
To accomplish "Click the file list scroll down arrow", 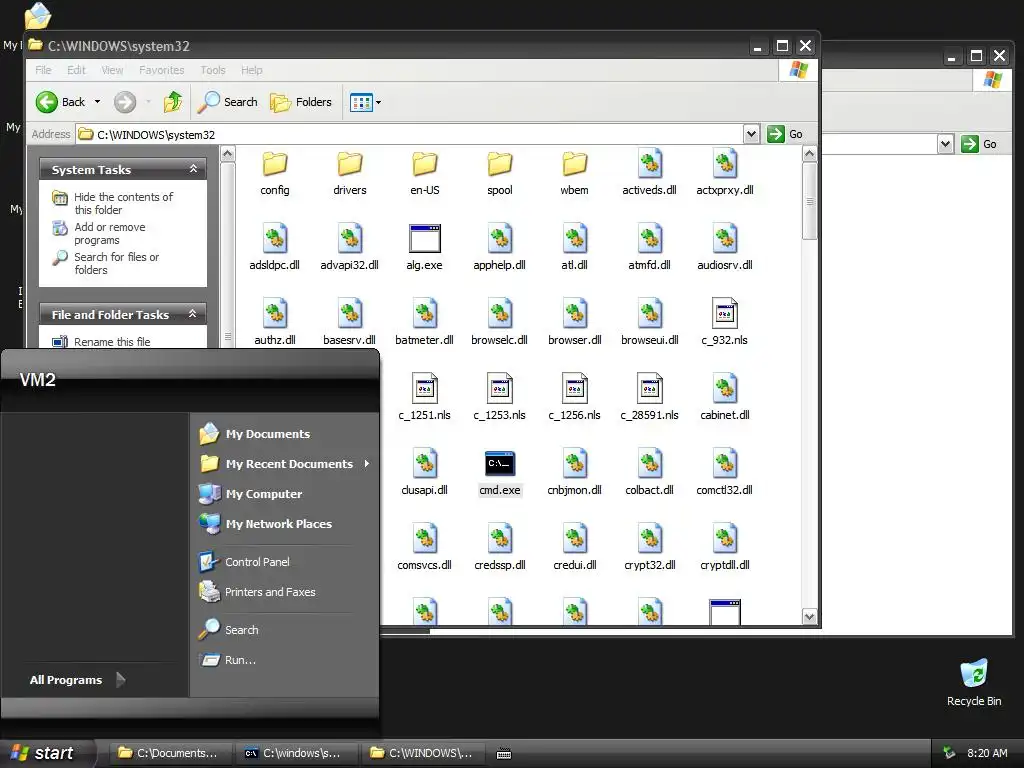I will pyautogui.click(x=809, y=616).
